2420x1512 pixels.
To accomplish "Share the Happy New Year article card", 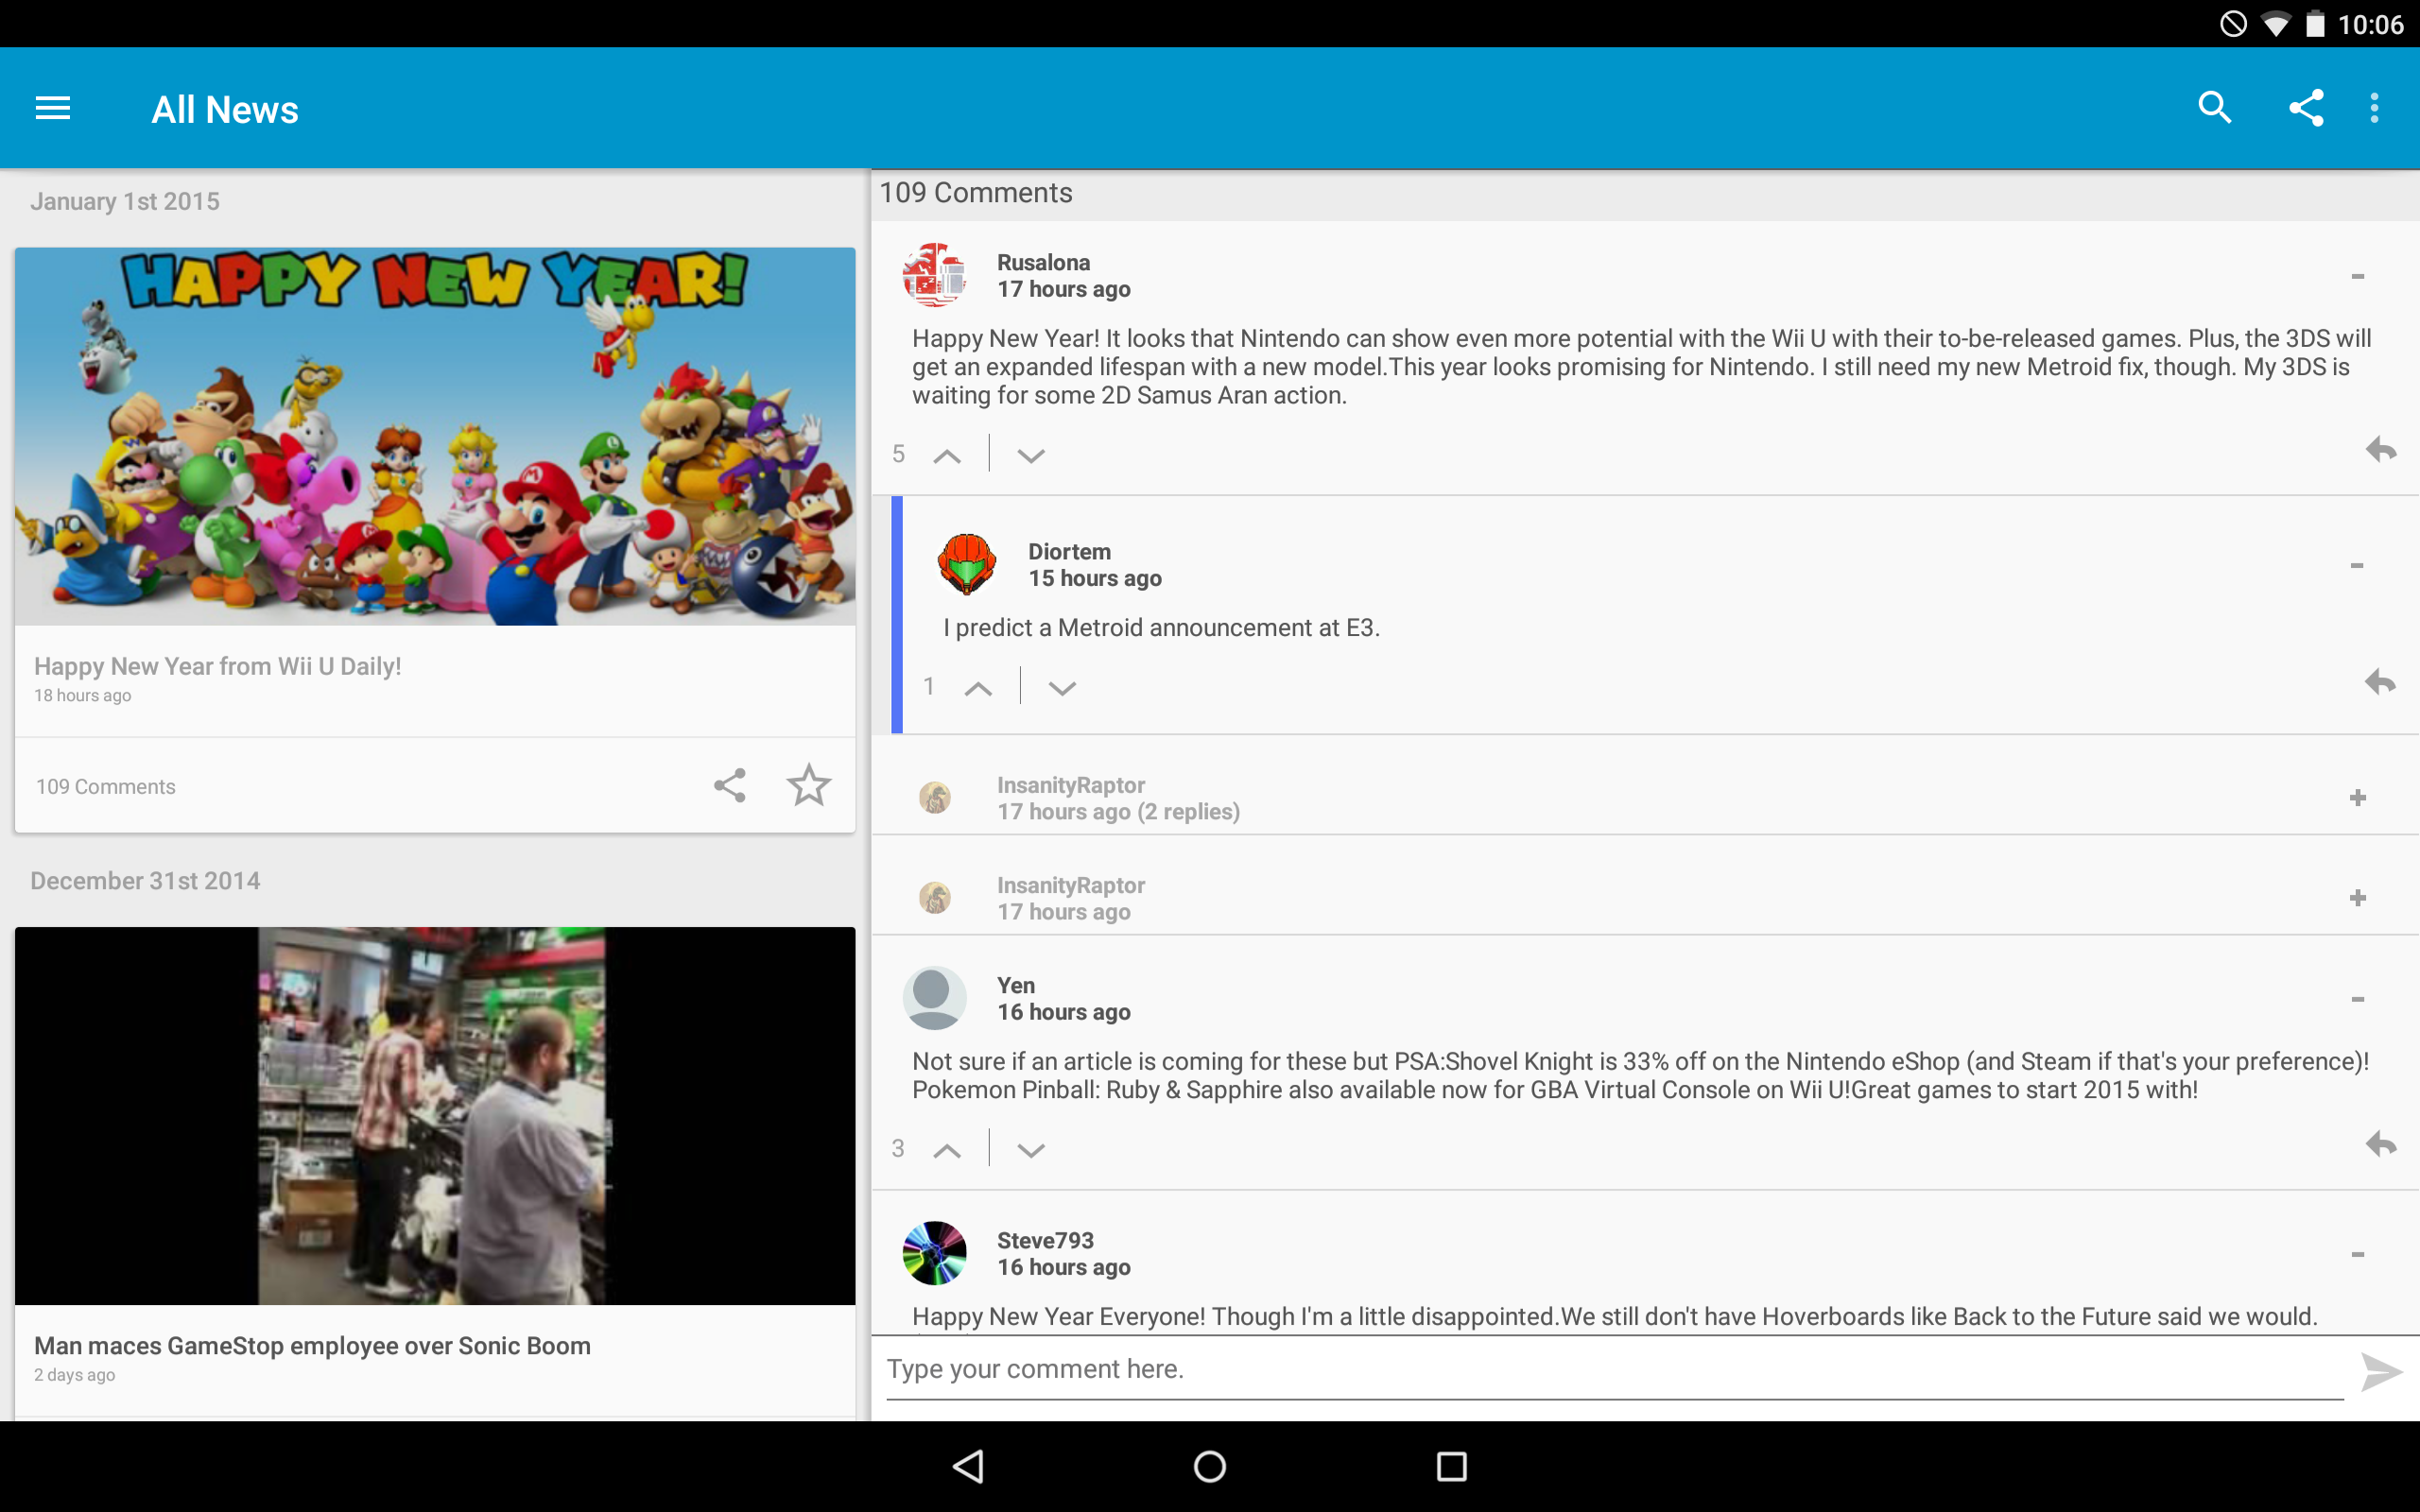I will click(729, 785).
